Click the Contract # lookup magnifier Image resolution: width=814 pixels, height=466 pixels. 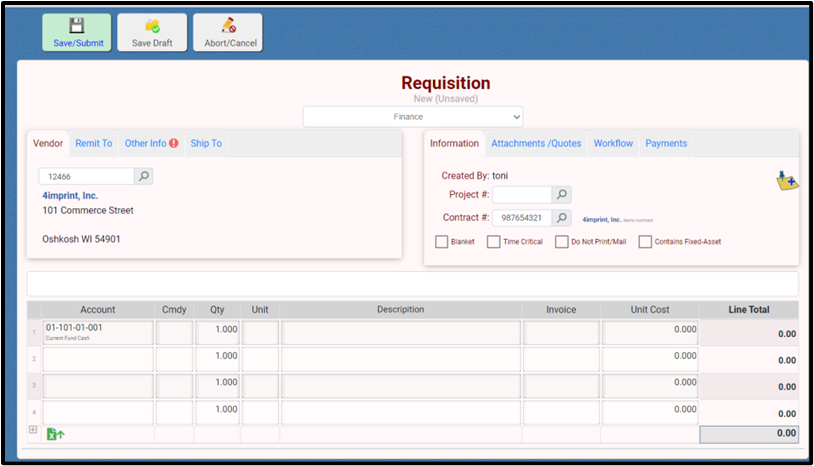(x=562, y=218)
